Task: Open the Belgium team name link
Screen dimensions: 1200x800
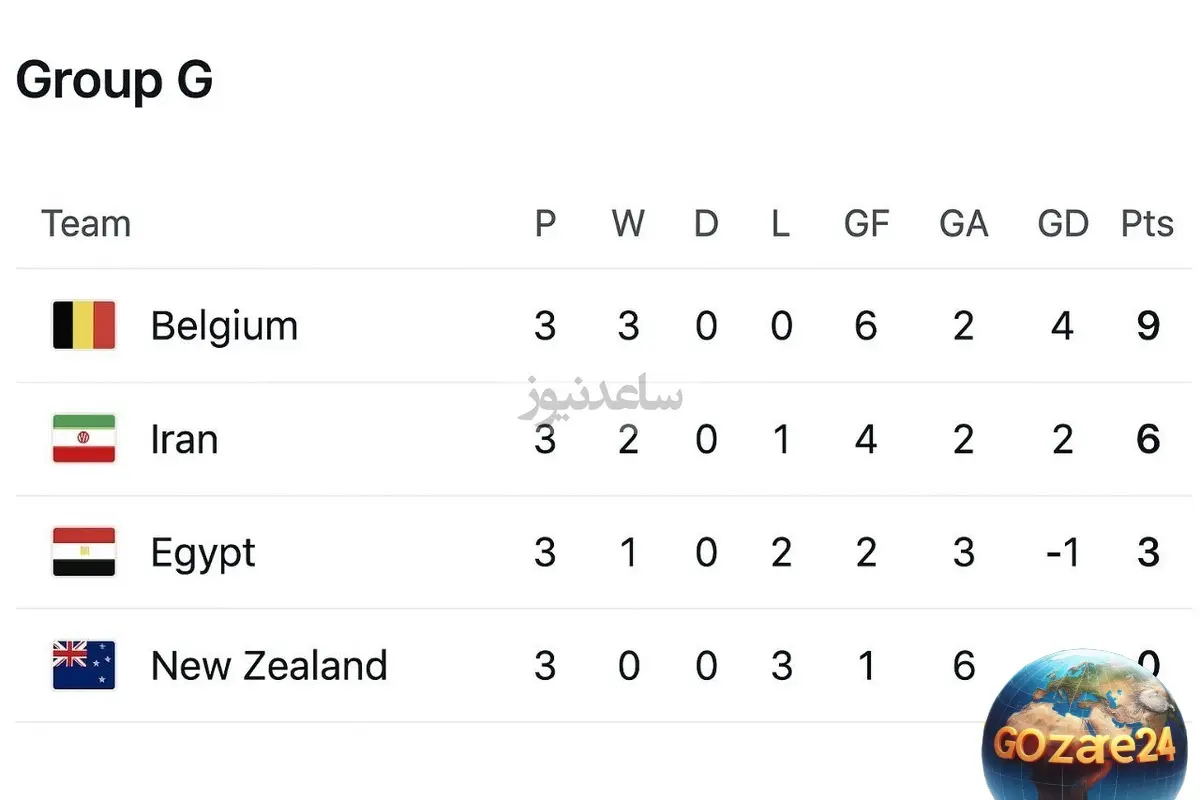Action: coord(224,326)
